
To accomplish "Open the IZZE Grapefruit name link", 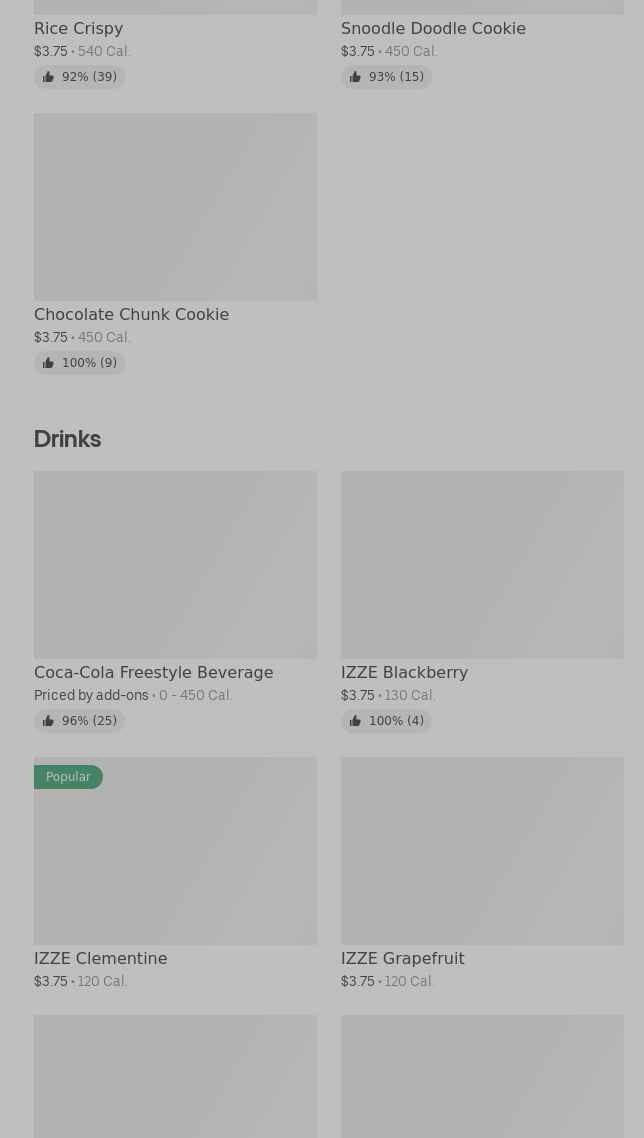I will point(402,959).
